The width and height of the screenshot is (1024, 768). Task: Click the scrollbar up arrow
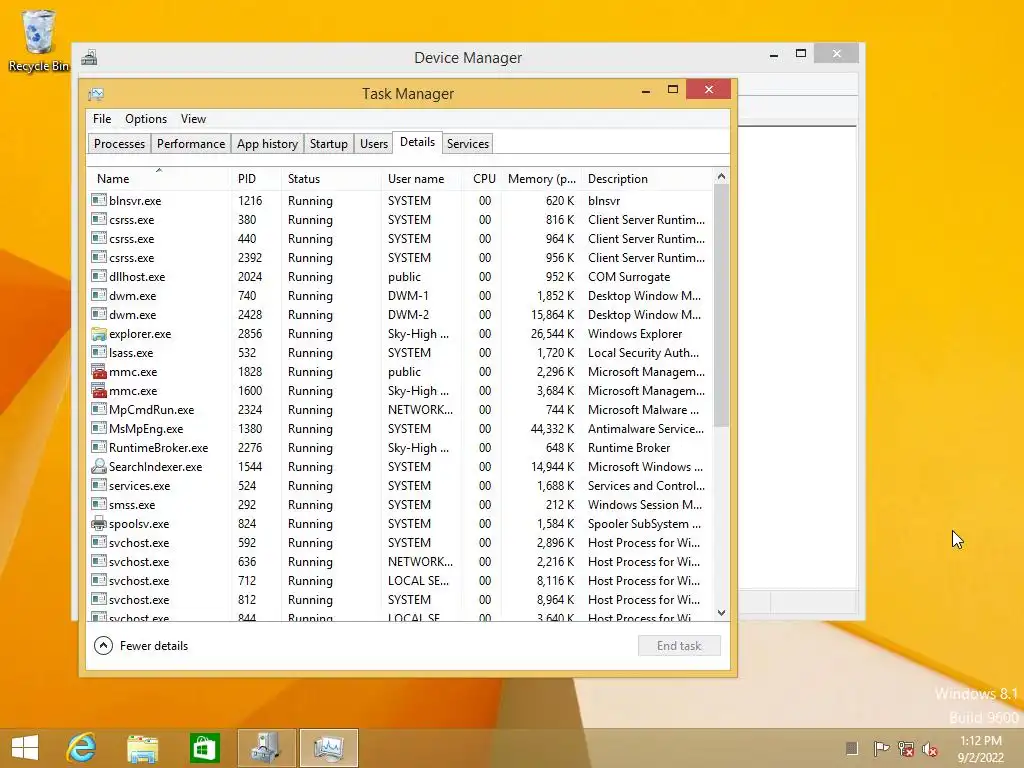point(721,176)
